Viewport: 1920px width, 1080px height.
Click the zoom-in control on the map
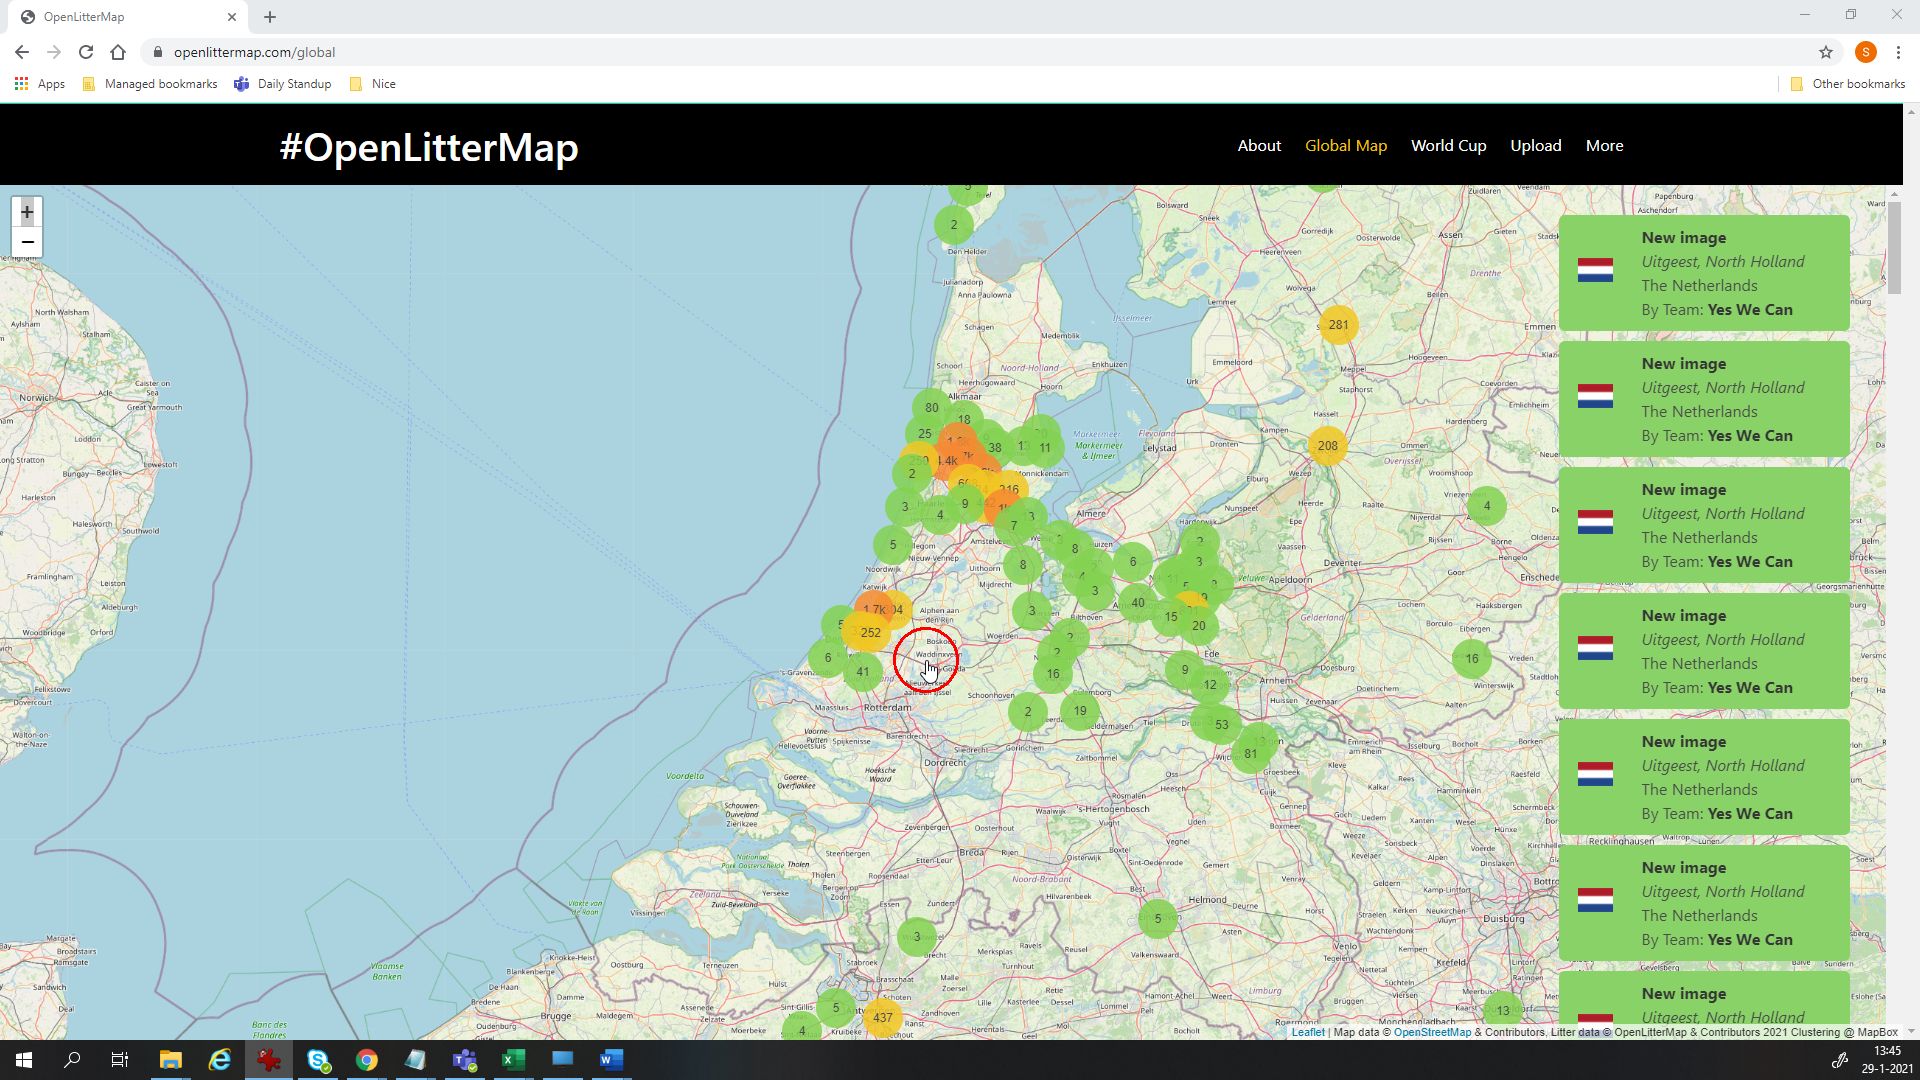coord(27,212)
